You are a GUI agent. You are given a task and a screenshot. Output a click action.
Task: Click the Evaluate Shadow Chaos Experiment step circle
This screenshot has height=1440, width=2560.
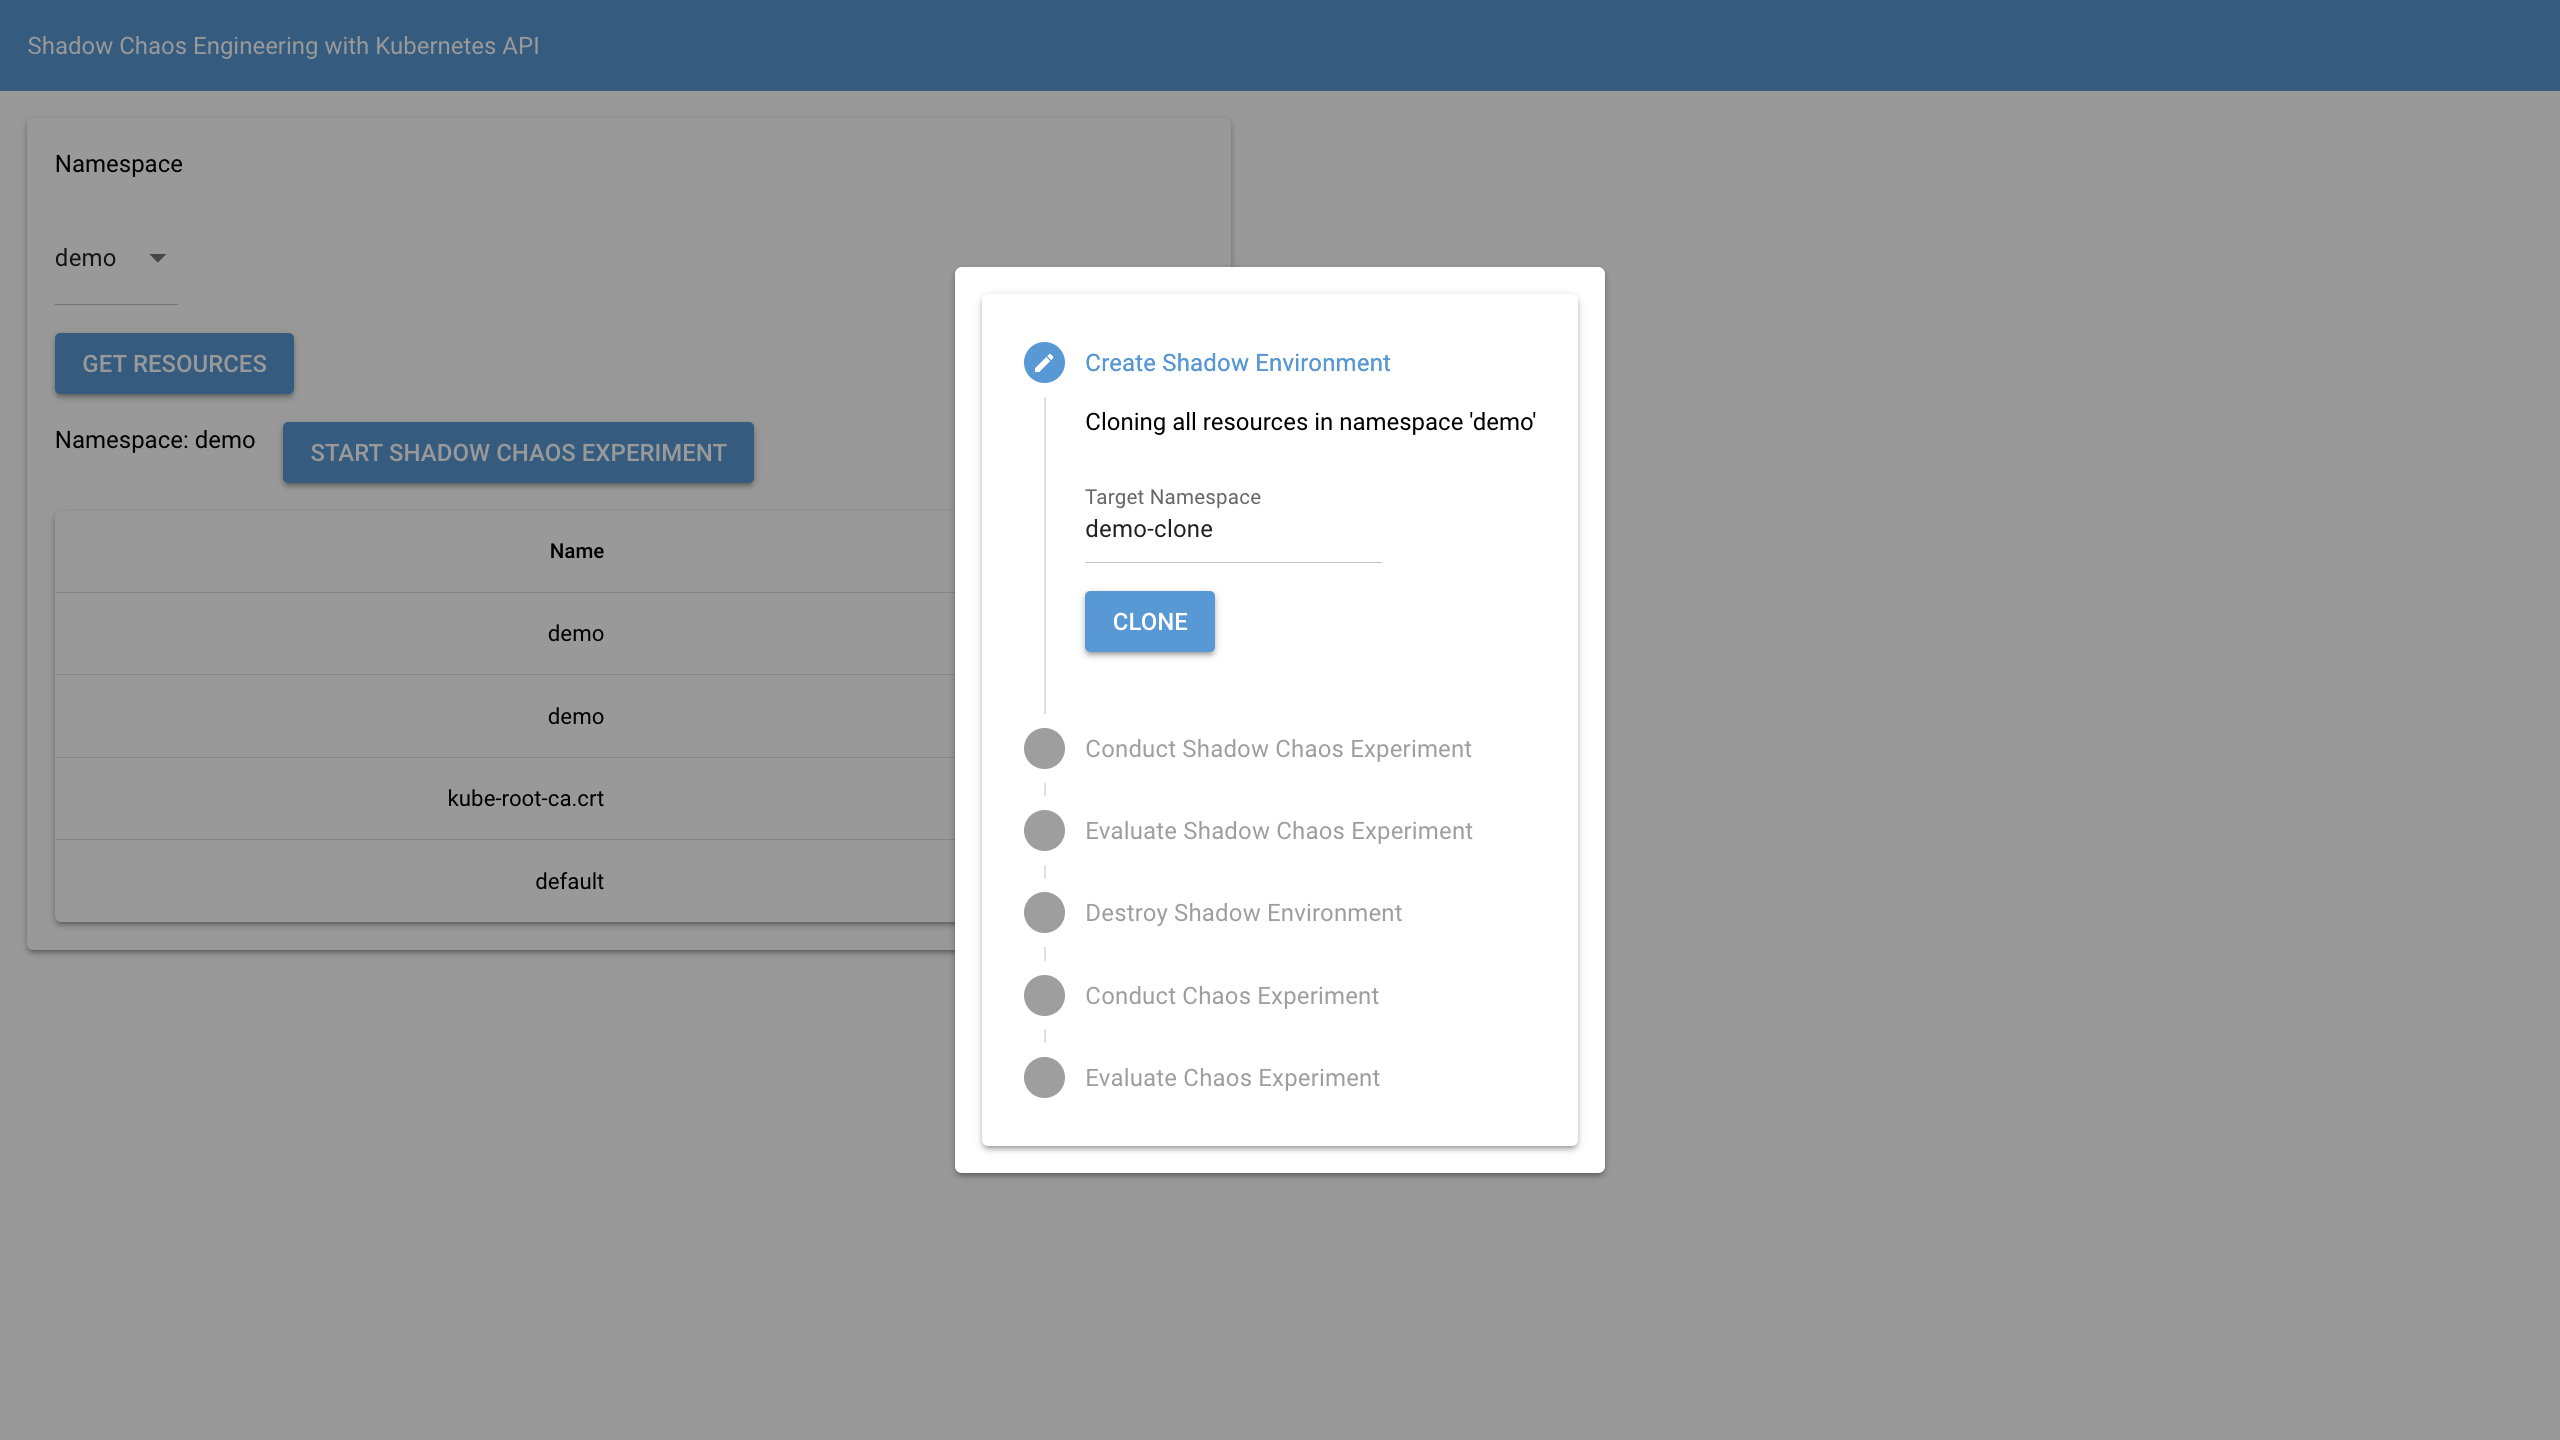click(x=1044, y=831)
